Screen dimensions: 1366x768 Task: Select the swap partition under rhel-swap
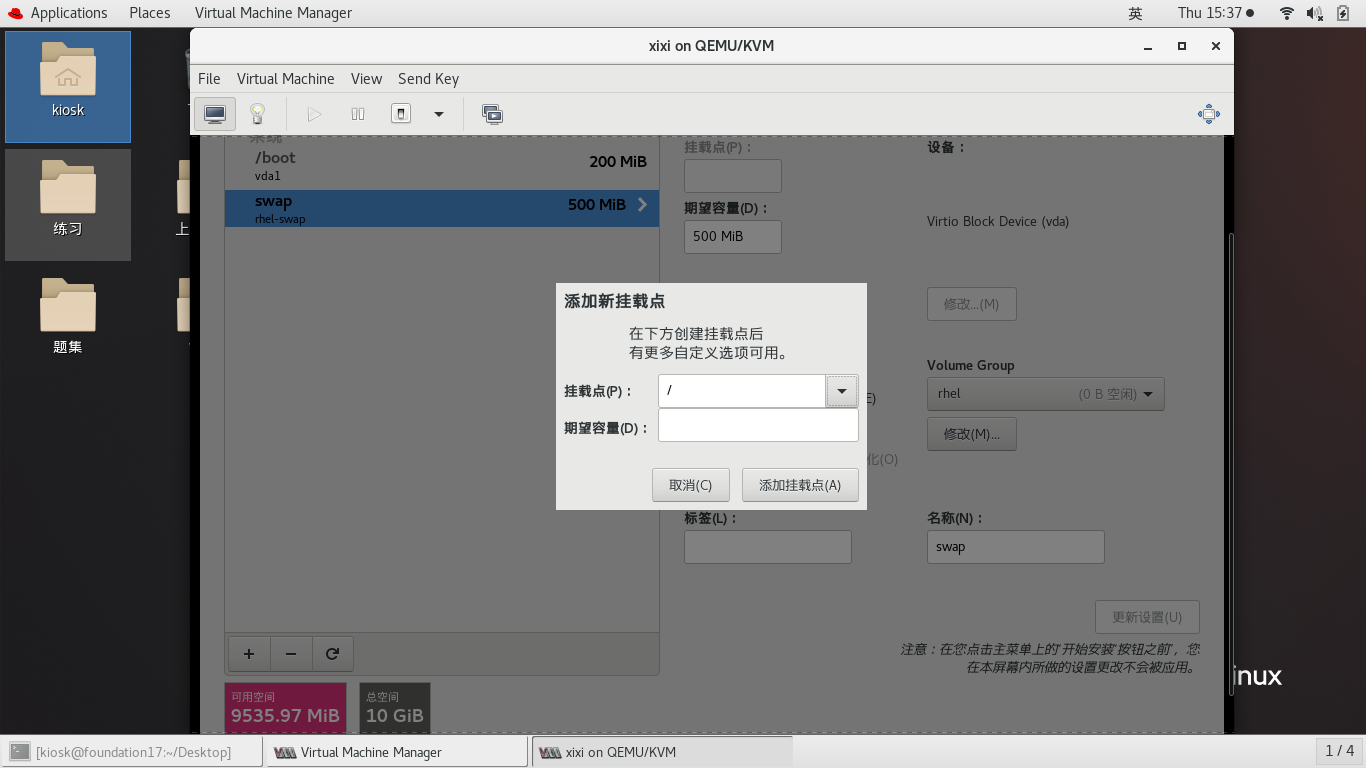440,208
